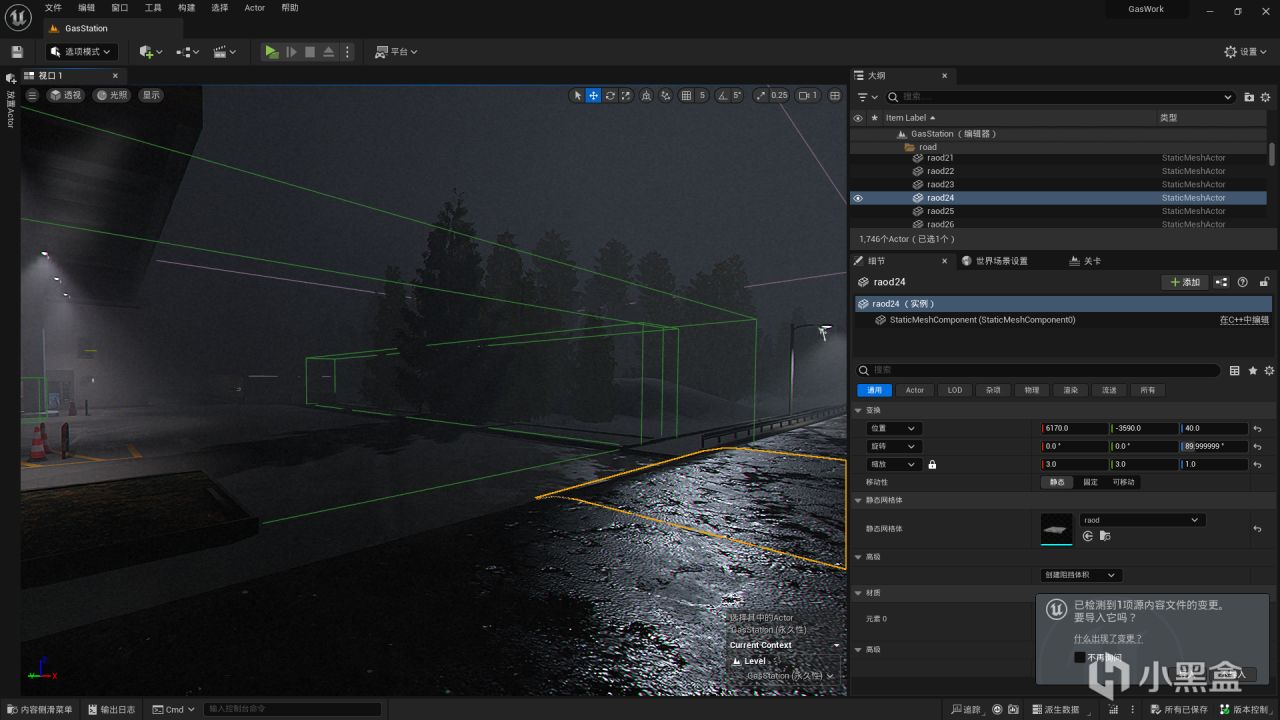Switch to the '世界场景设置' tab

coord(994,261)
